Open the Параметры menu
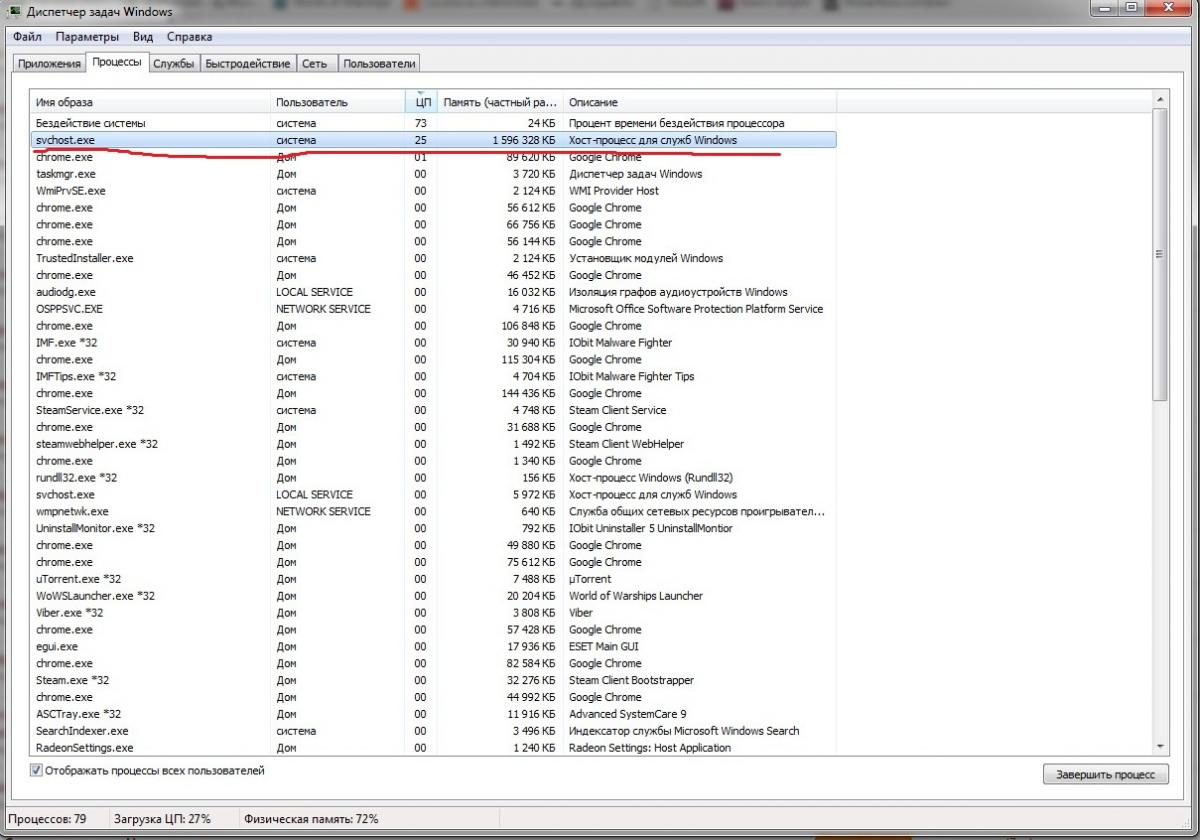This screenshot has width=1200, height=840. pyautogui.click(x=87, y=37)
